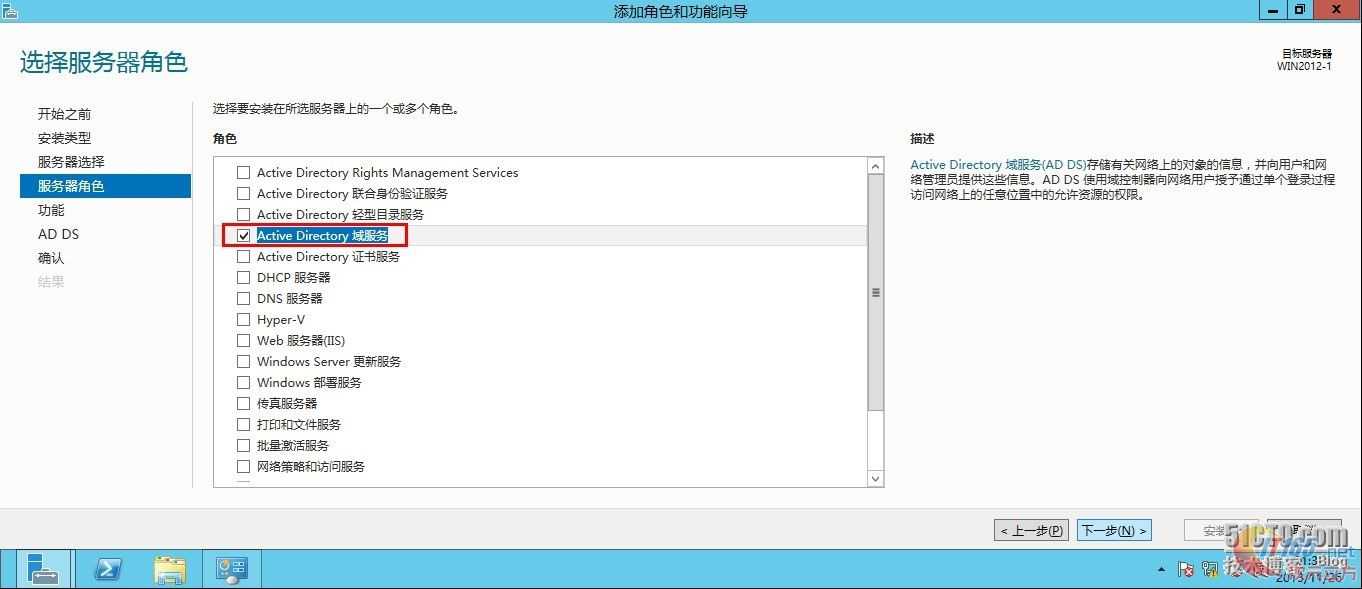
Task: Go to 开始之前 wizard step
Action: [65, 114]
